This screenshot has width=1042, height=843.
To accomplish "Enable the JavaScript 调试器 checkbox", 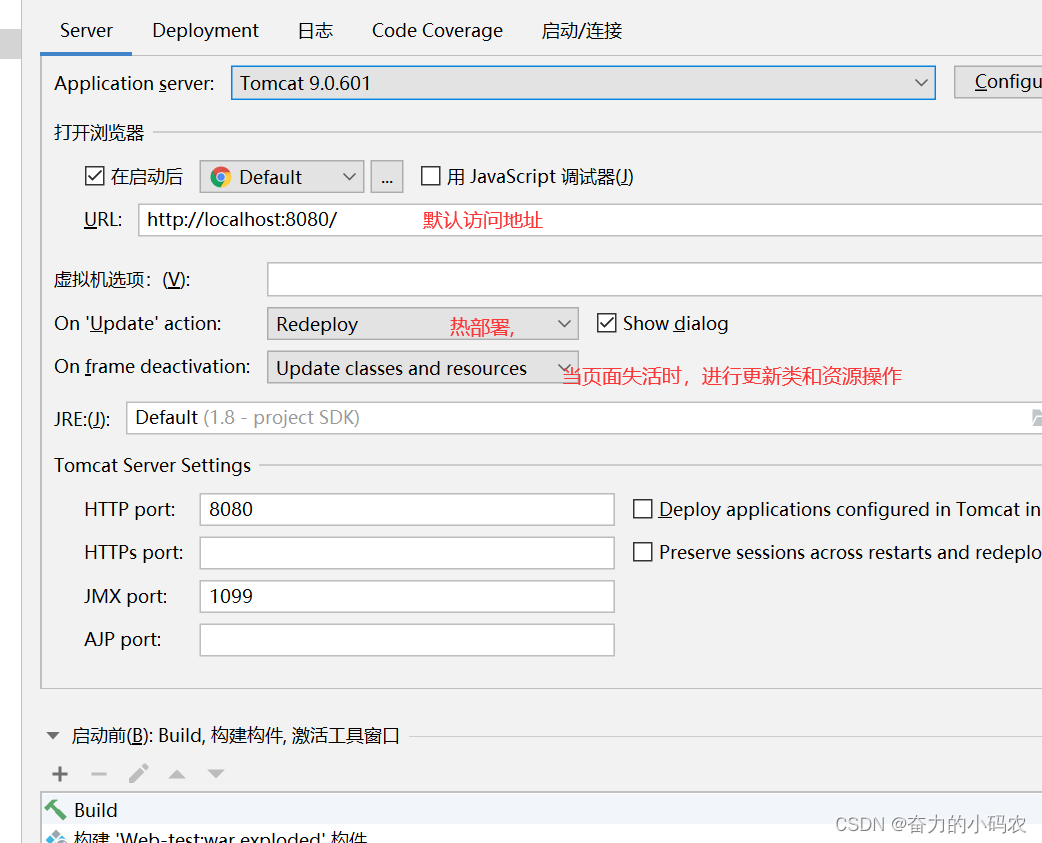I will click(431, 176).
